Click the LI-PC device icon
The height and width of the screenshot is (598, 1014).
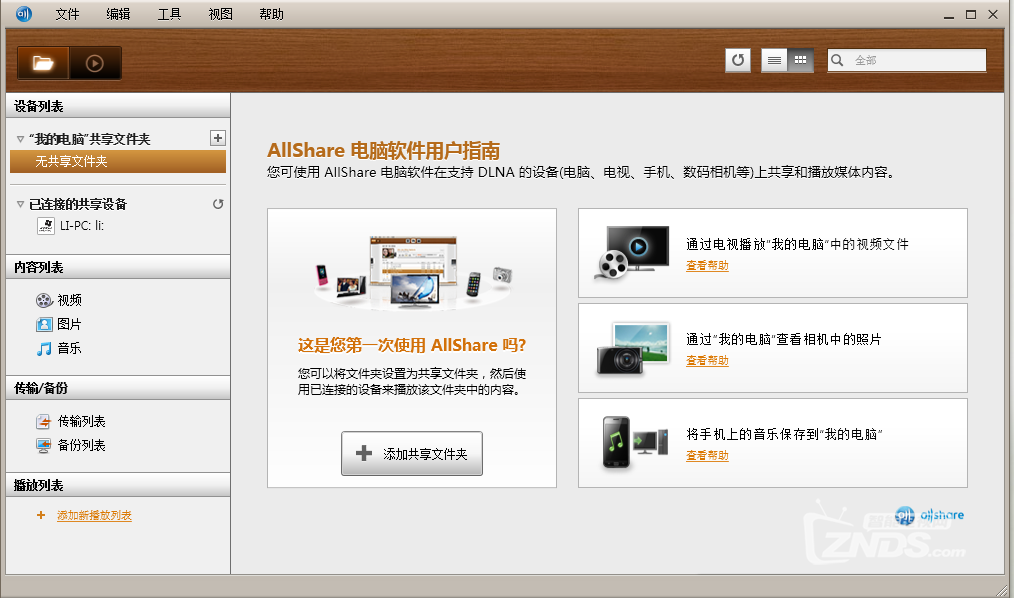point(46,226)
